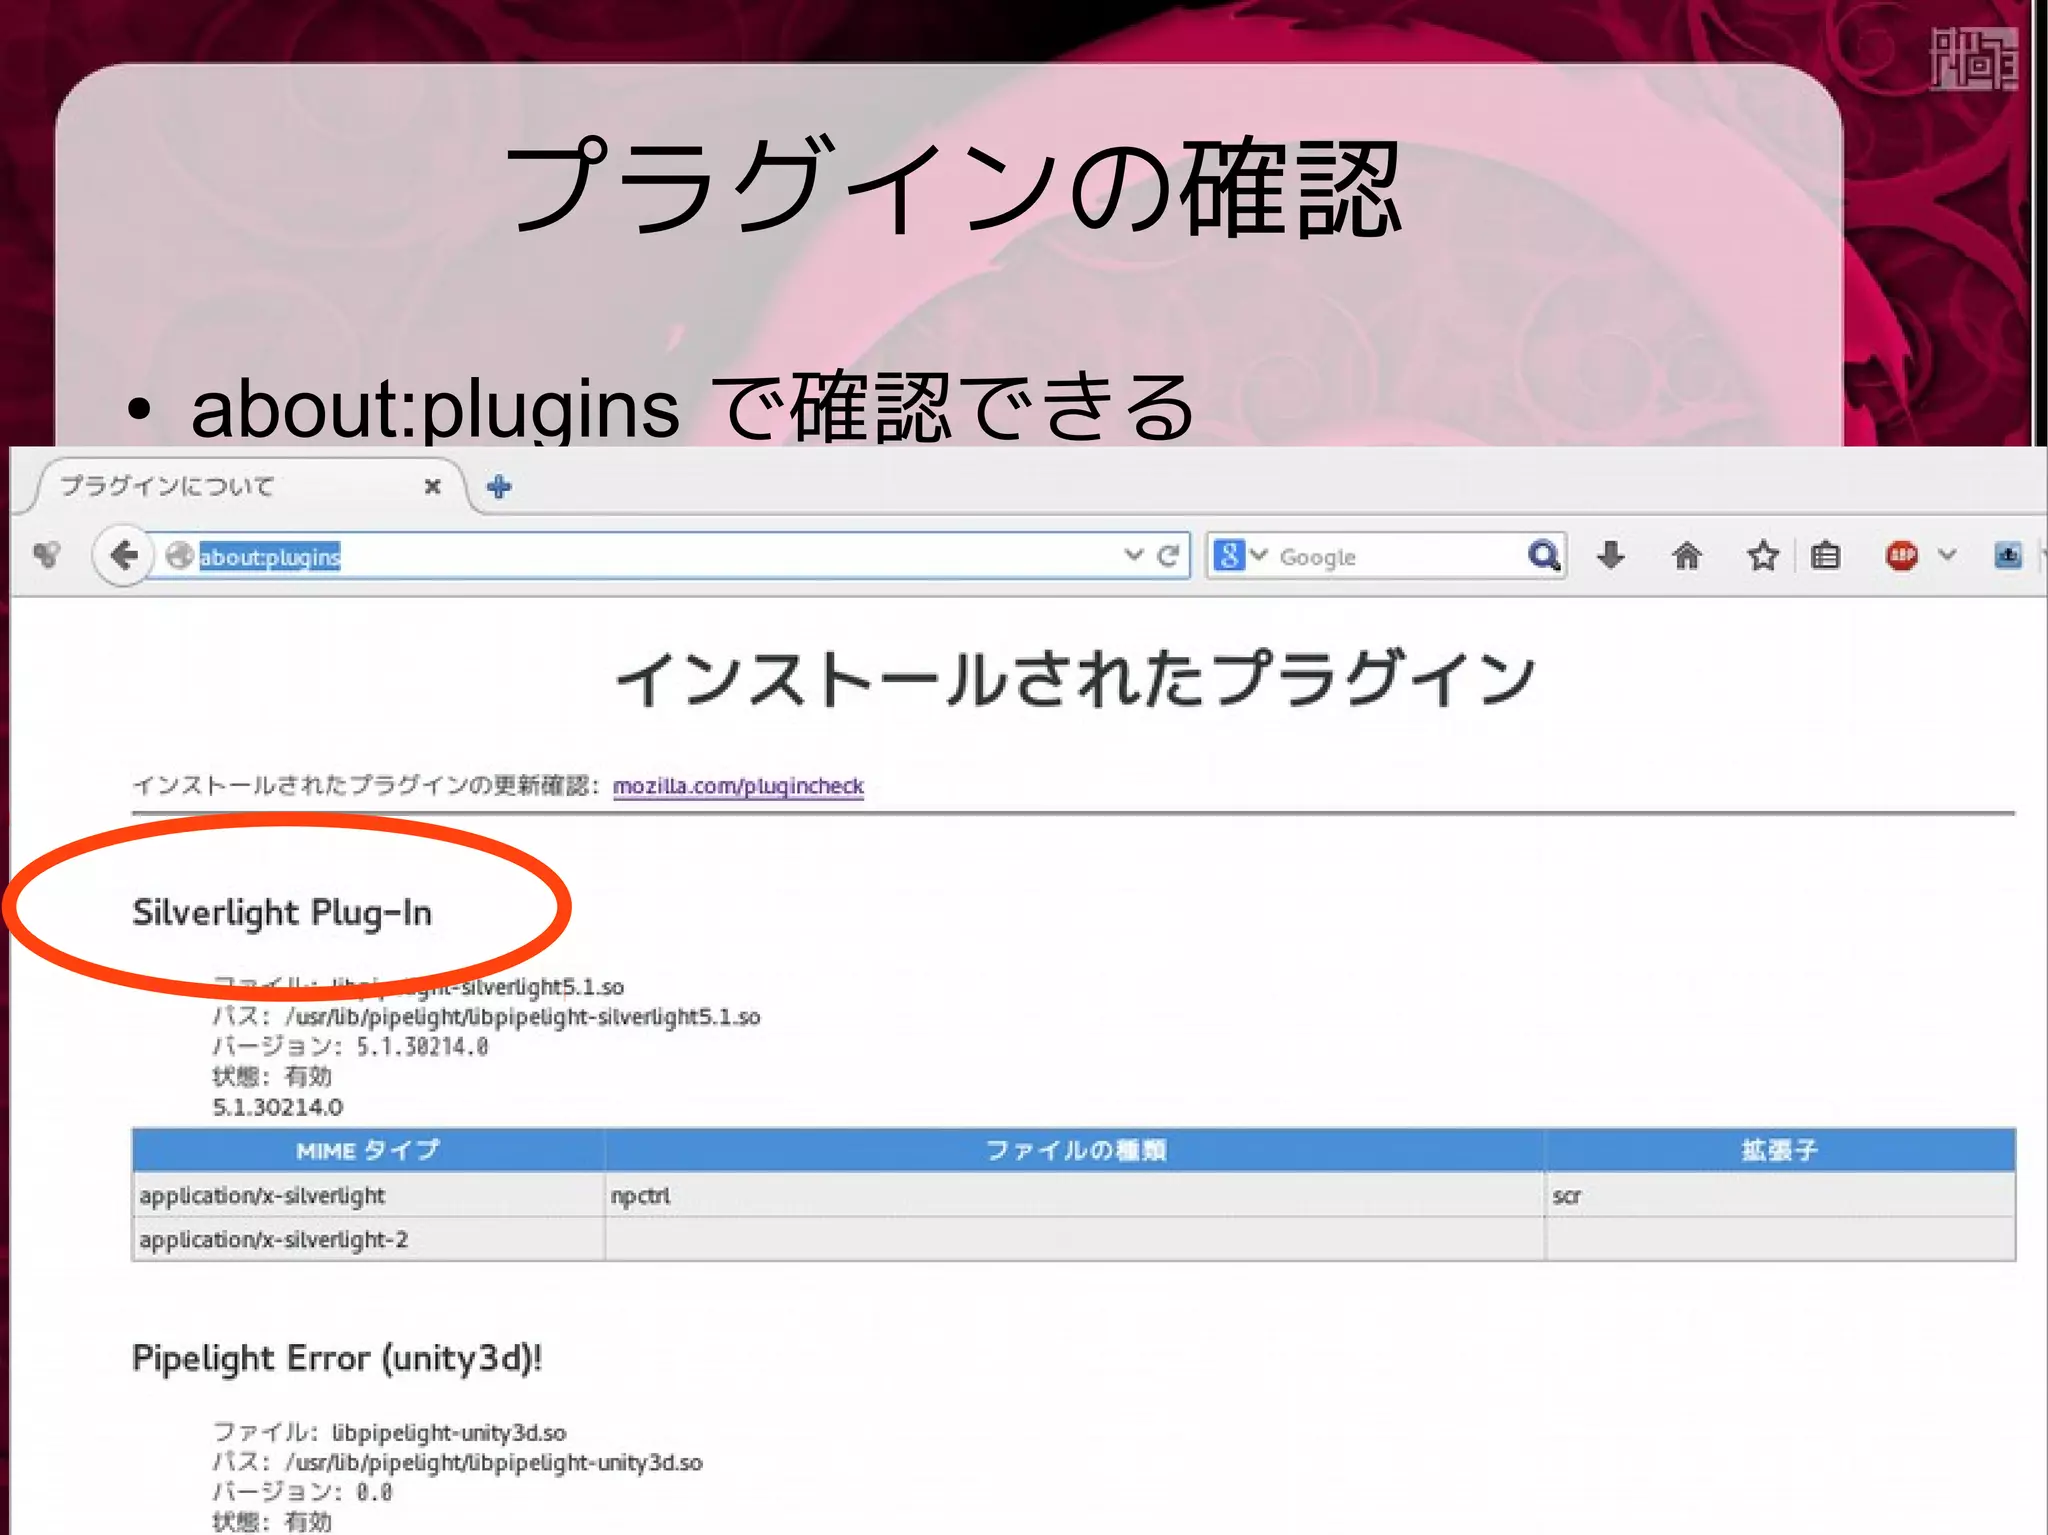Expand the Adblock Plus dropdown arrow
The width and height of the screenshot is (2048, 1535).
click(x=1946, y=555)
